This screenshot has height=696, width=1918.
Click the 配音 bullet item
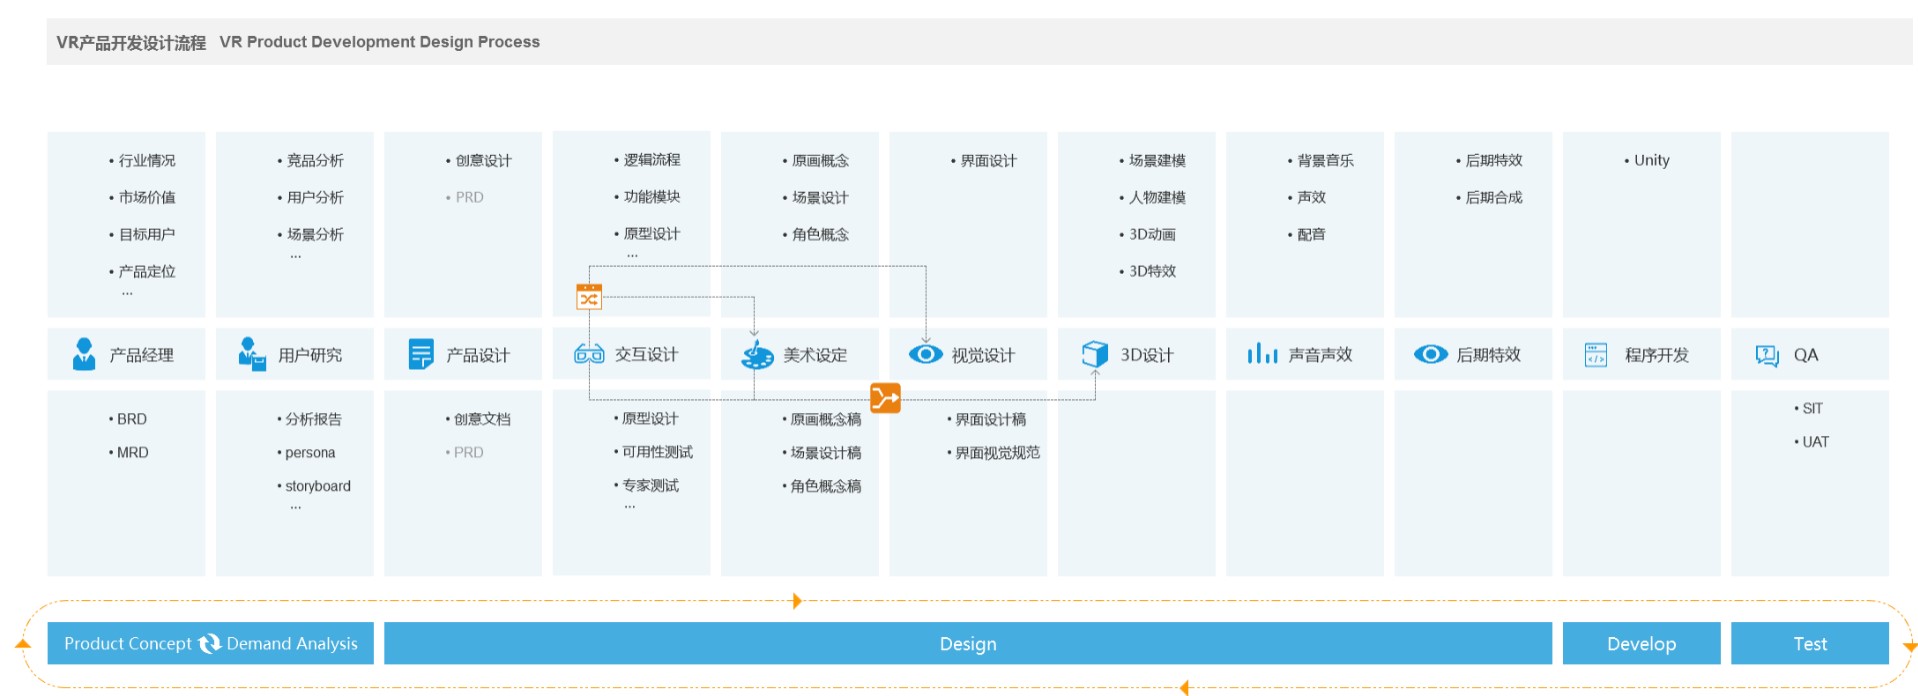click(1306, 234)
